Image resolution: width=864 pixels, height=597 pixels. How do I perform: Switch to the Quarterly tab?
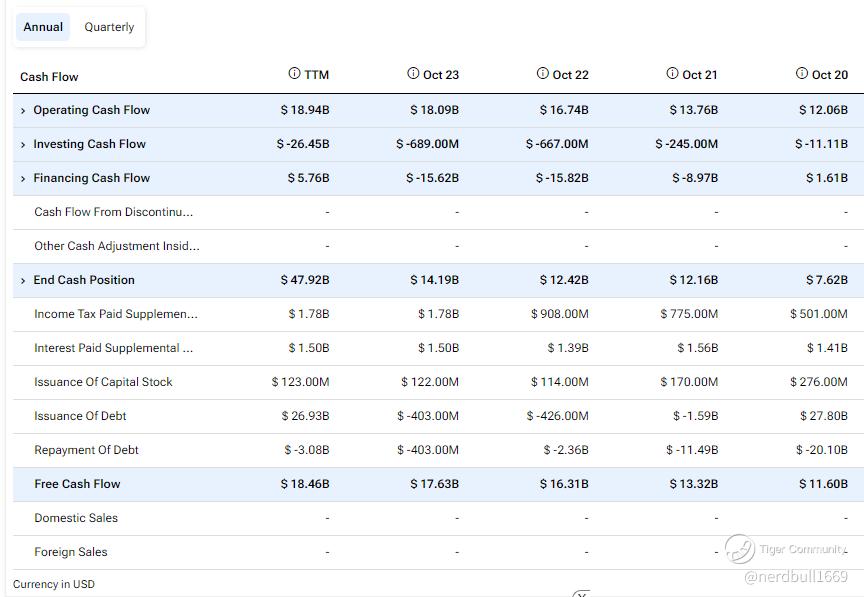tap(109, 27)
